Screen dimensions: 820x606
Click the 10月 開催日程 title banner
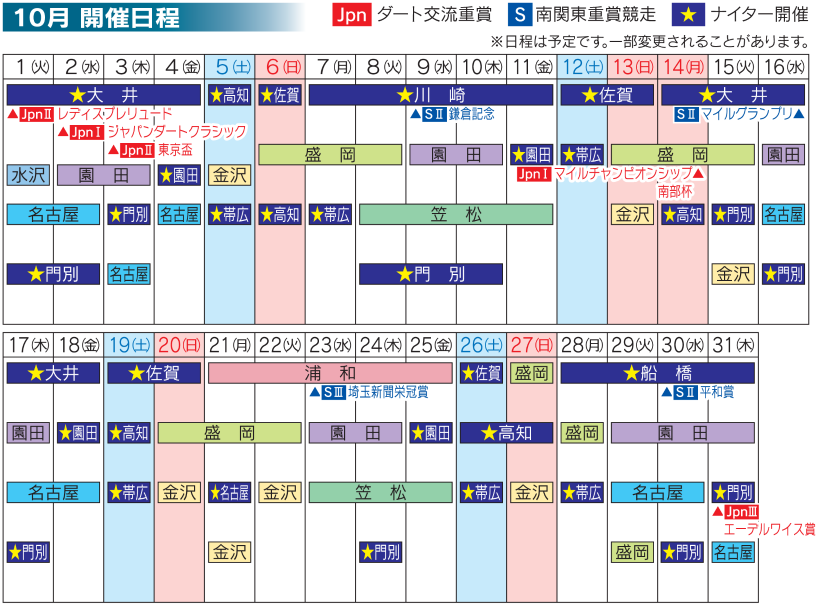(x=150, y=15)
